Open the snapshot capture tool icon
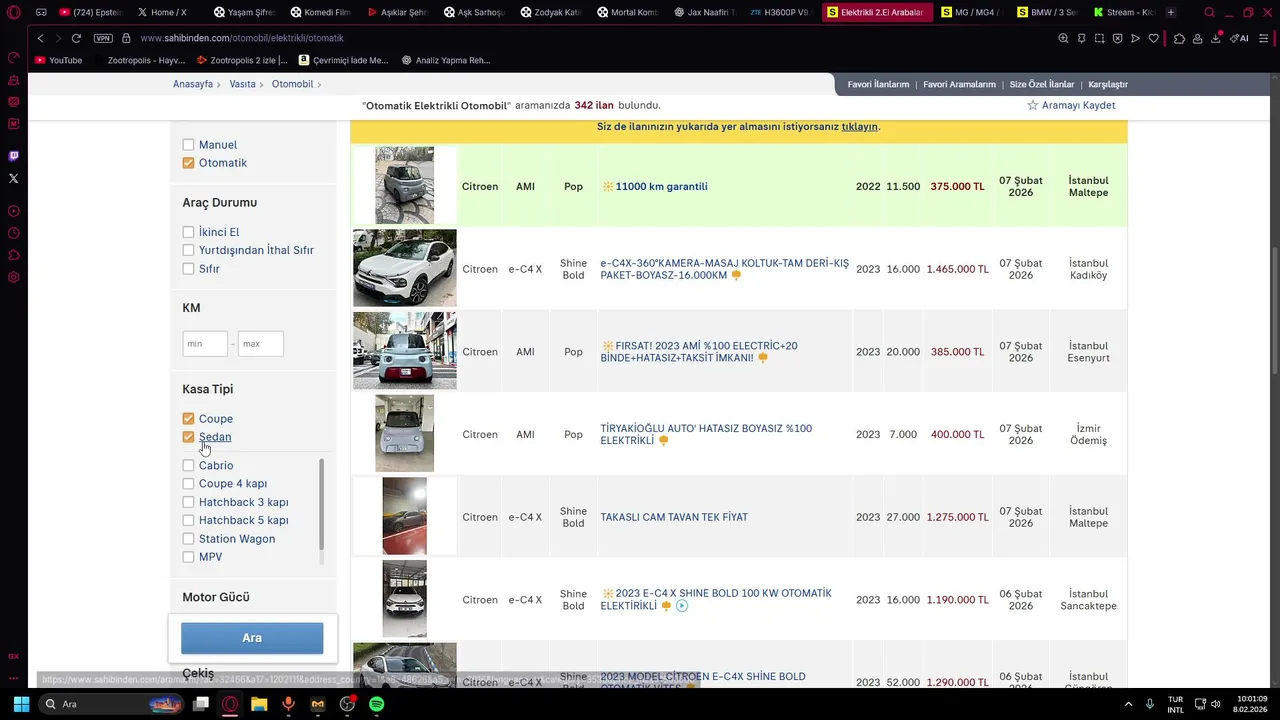This screenshot has height=720, width=1280. [1099, 38]
